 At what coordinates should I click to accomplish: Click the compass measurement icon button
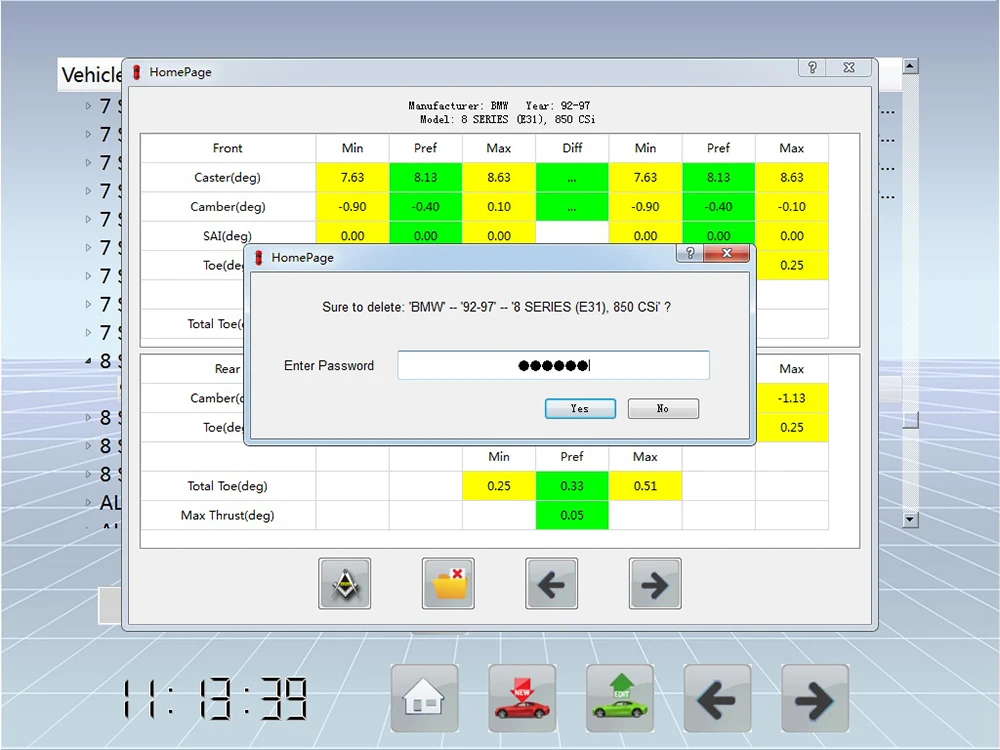pyautogui.click(x=345, y=584)
